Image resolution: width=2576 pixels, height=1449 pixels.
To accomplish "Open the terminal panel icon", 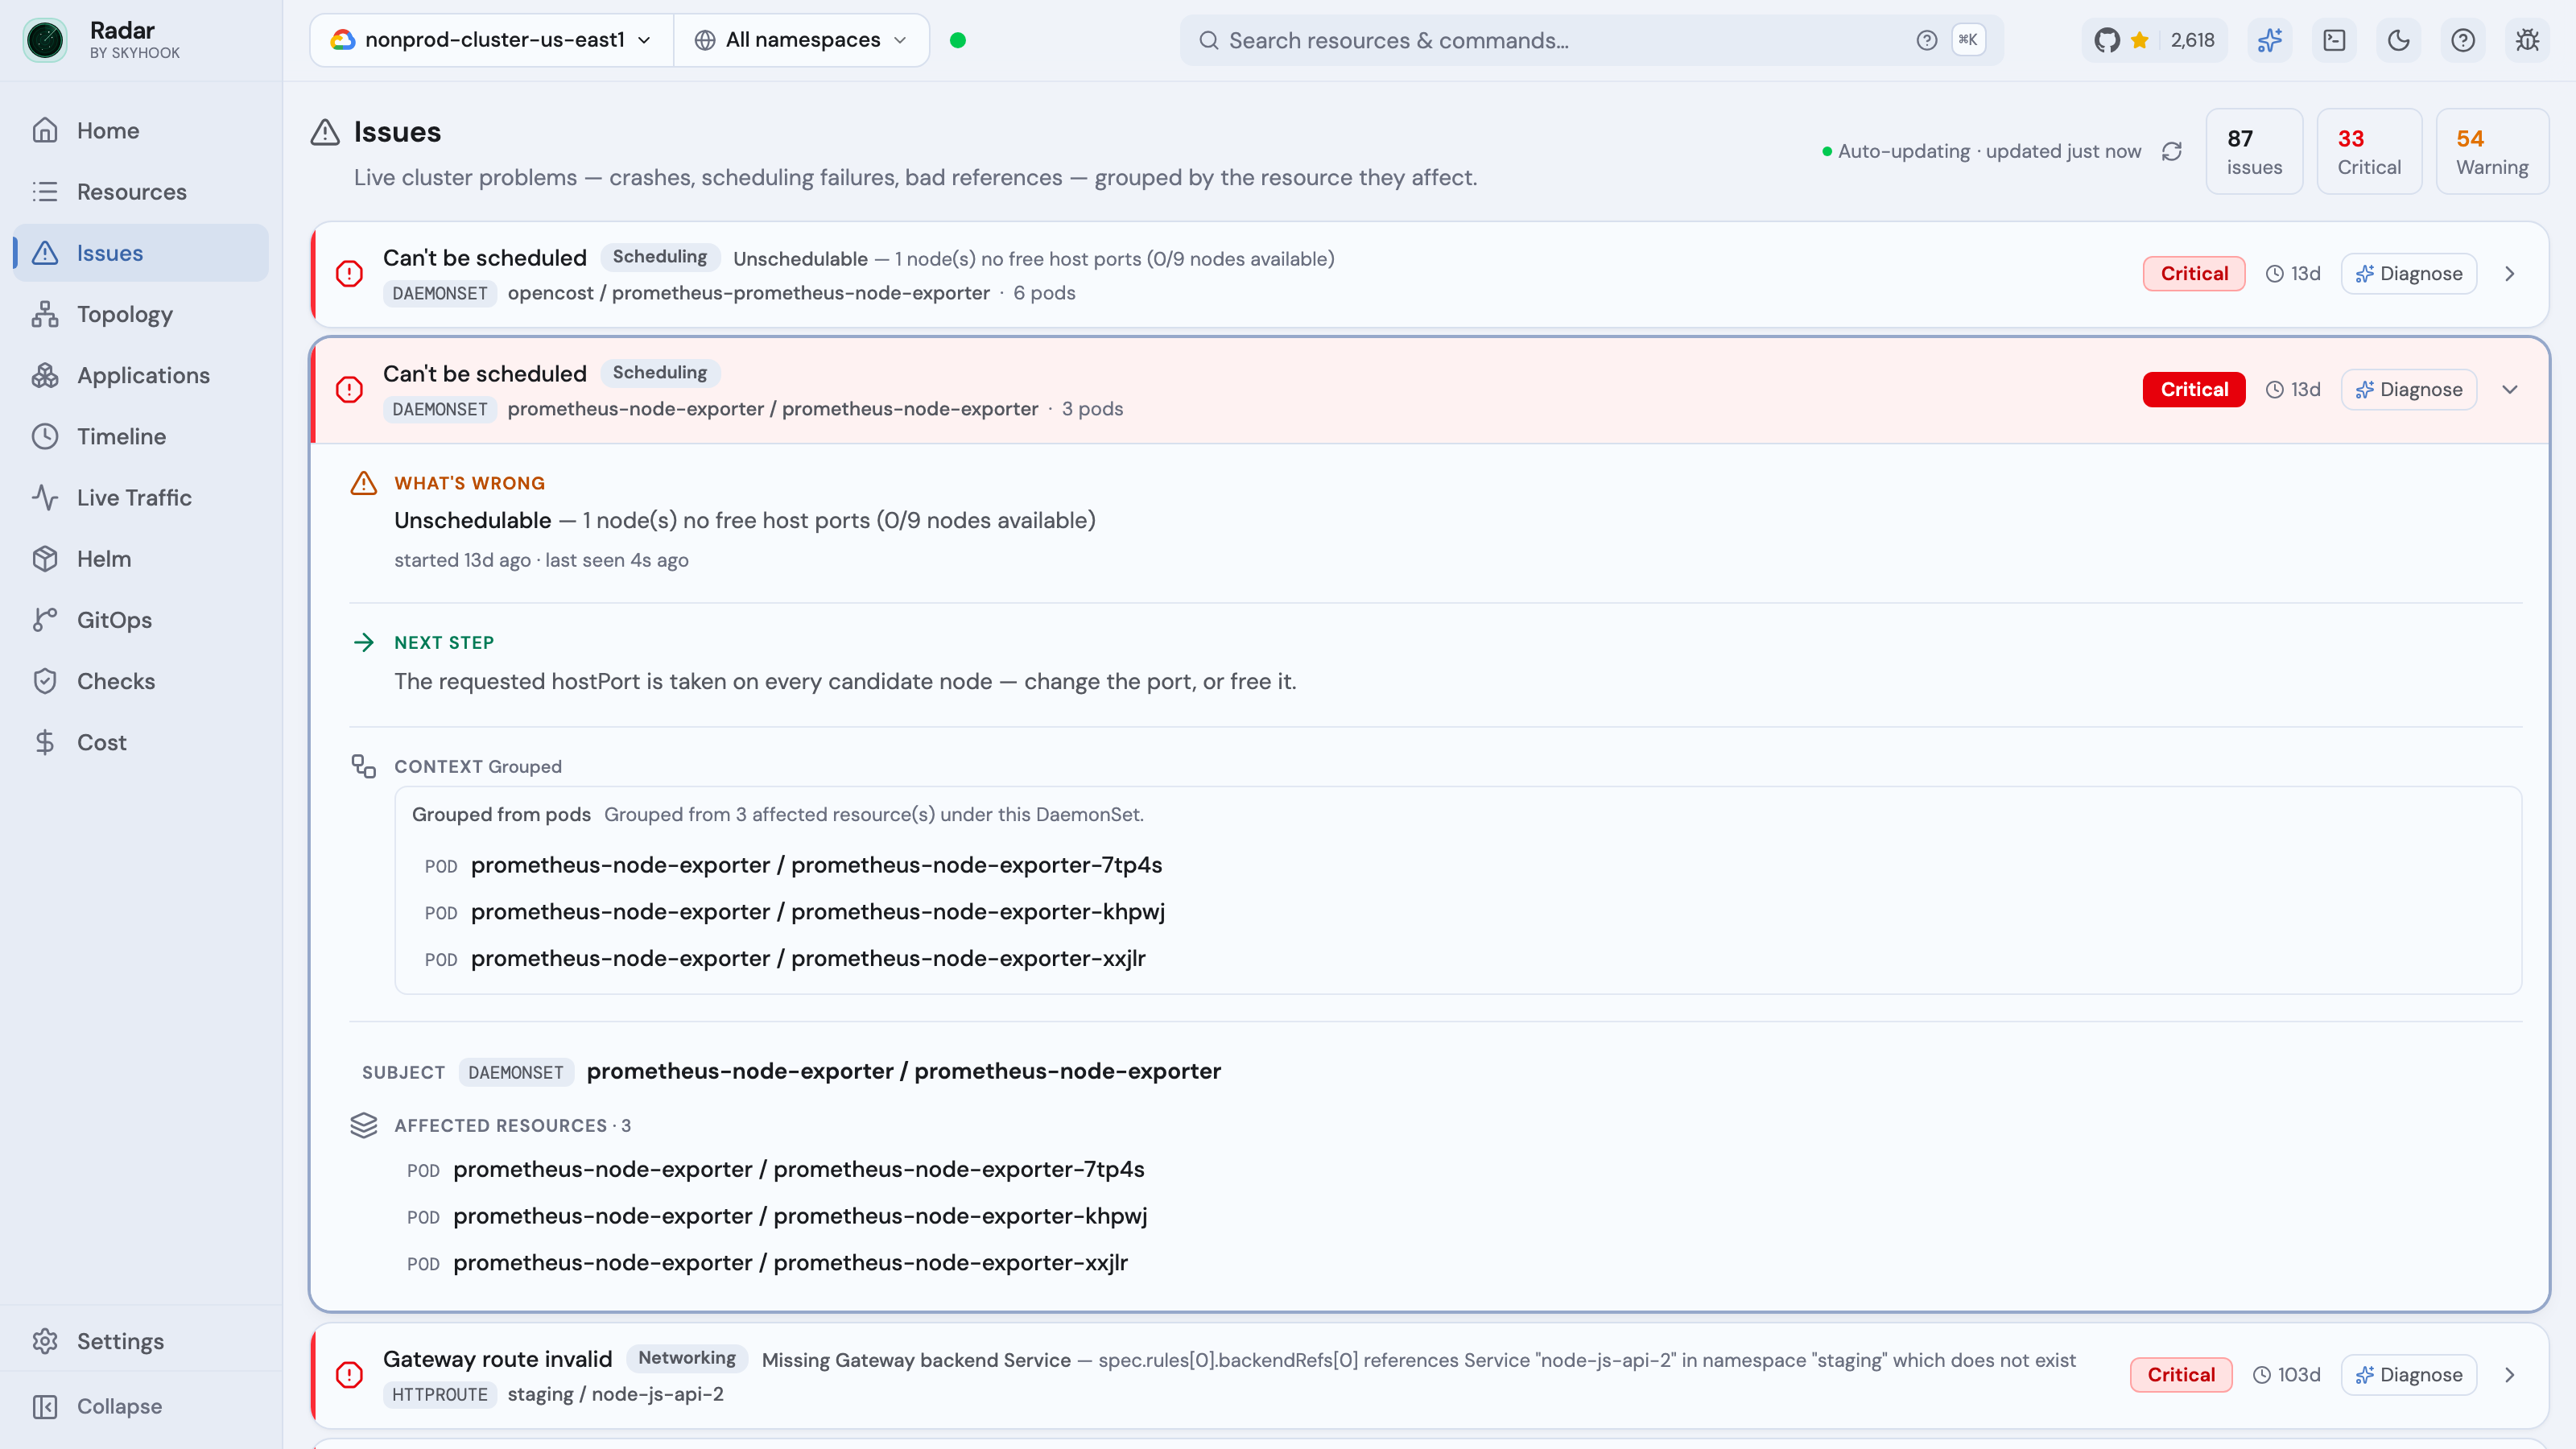I will click(2334, 40).
